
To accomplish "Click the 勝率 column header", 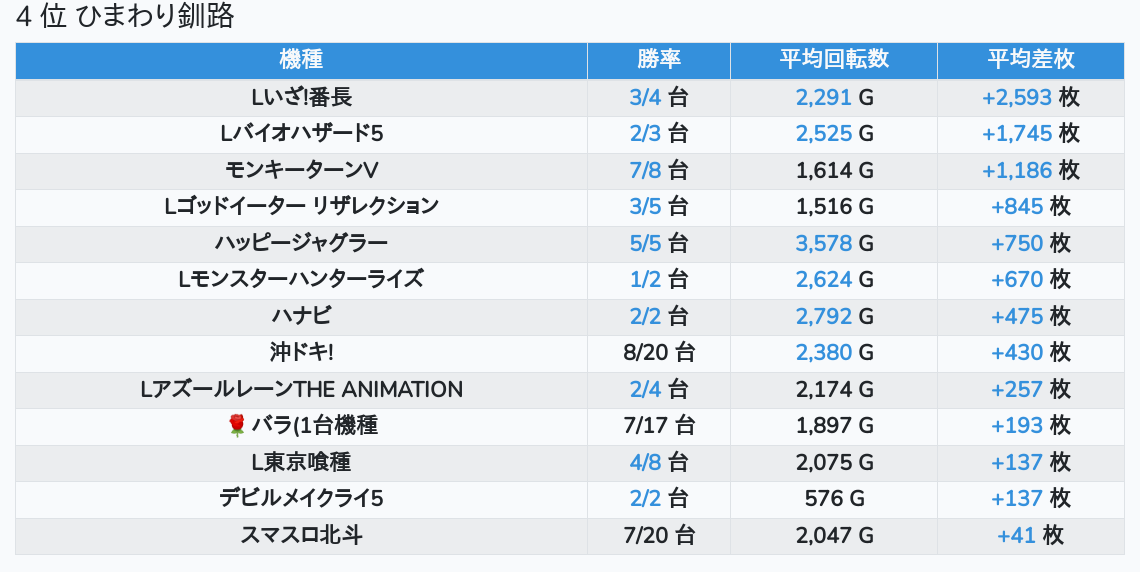I will click(x=658, y=60).
